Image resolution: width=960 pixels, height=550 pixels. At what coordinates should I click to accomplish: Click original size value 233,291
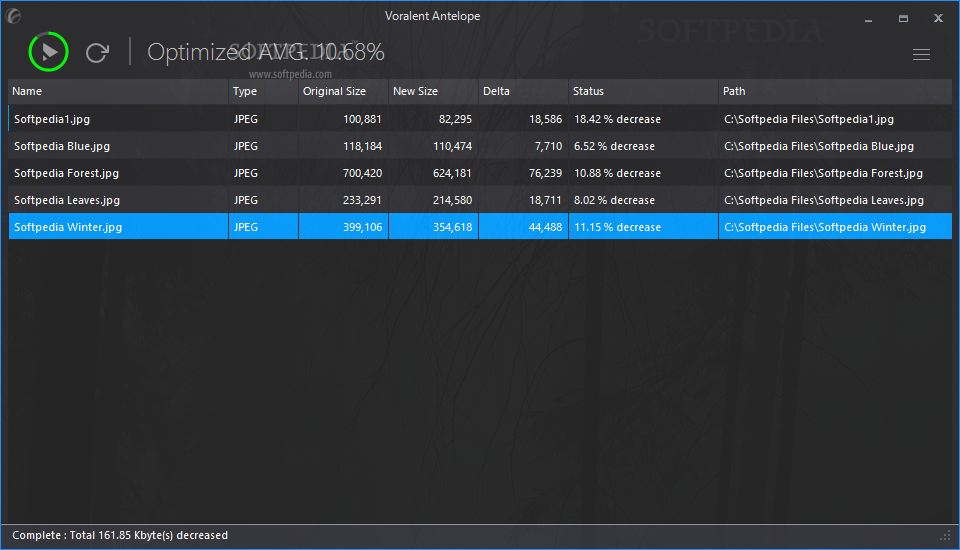[x=362, y=200]
